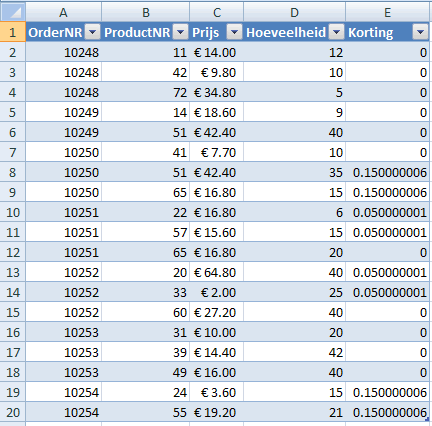Select row 8 header

13,172
